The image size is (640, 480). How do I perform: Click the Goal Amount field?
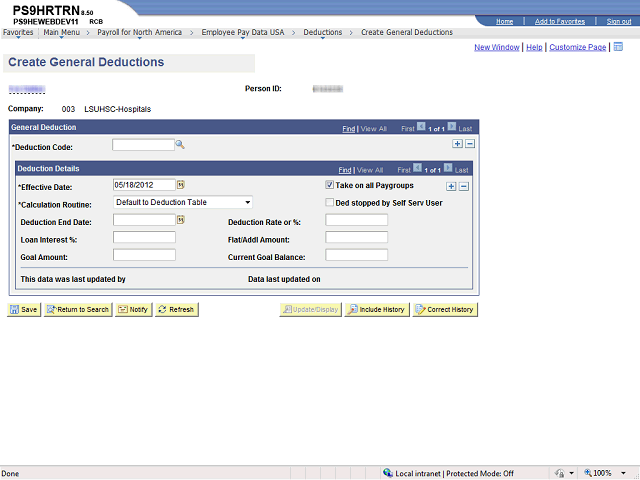point(144,255)
